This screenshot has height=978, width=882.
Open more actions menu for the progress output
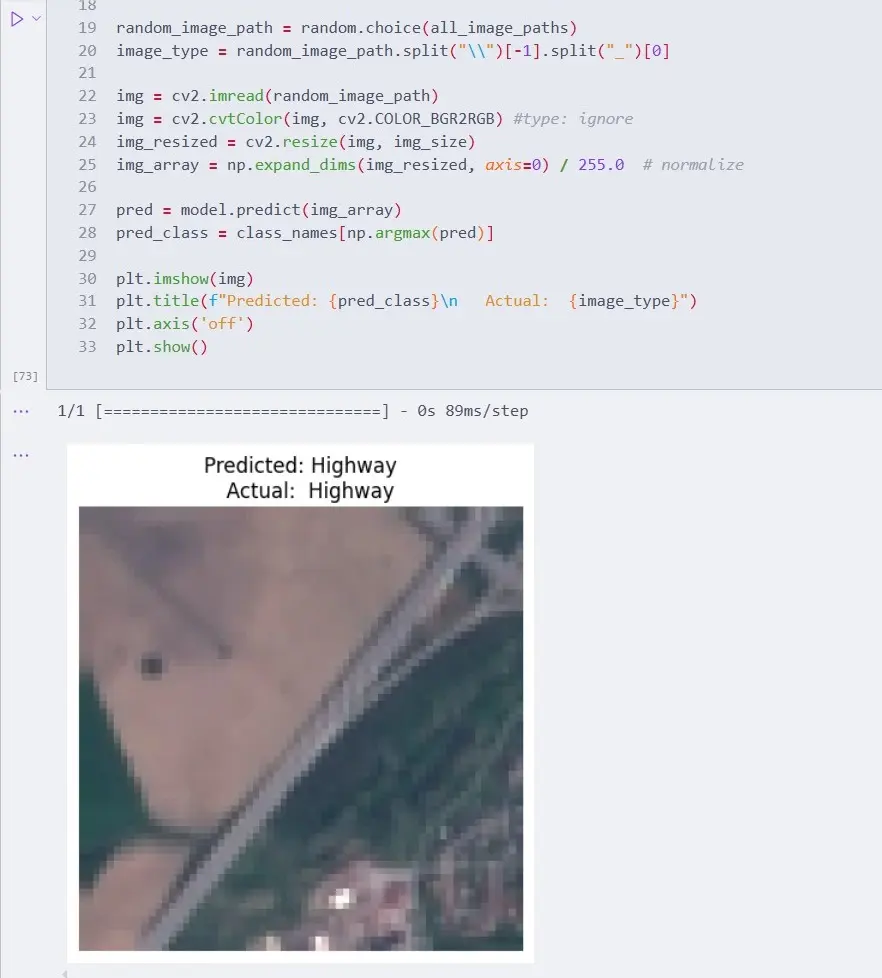[21, 410]
